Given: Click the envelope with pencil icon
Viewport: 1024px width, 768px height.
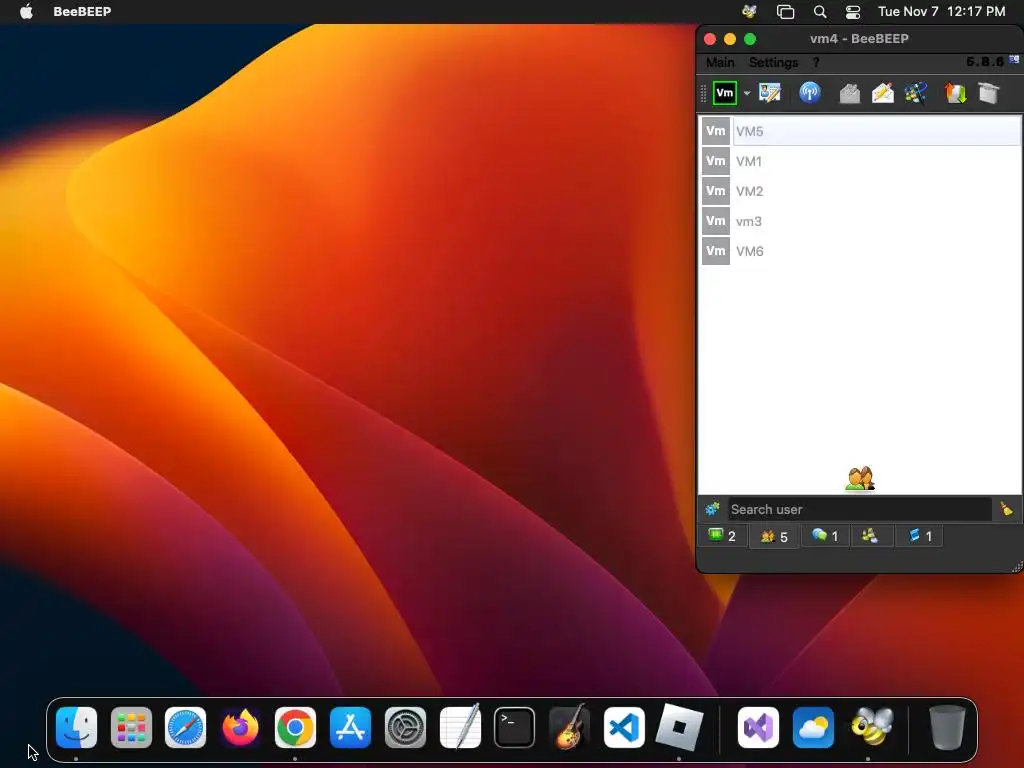Looking at the screenshot, I should [882, 93].
